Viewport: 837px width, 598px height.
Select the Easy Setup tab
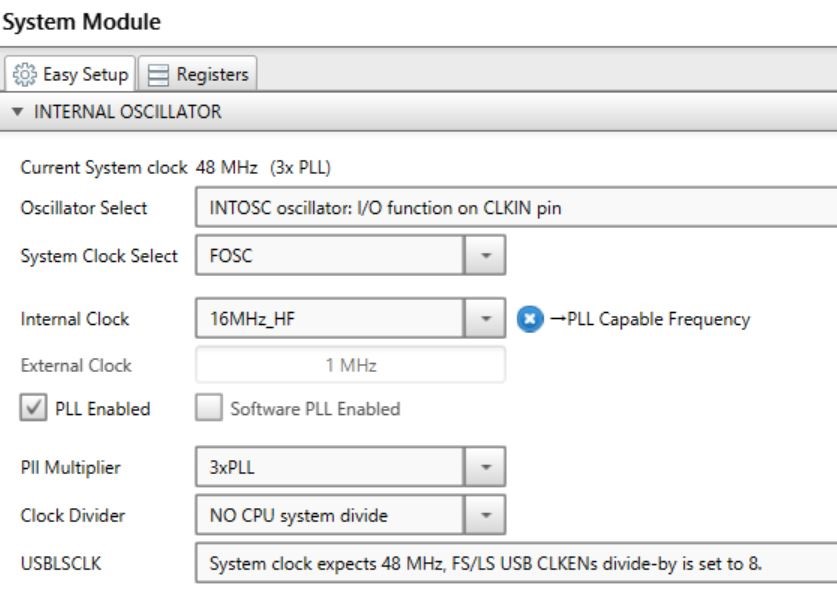(x=72, y=74)
